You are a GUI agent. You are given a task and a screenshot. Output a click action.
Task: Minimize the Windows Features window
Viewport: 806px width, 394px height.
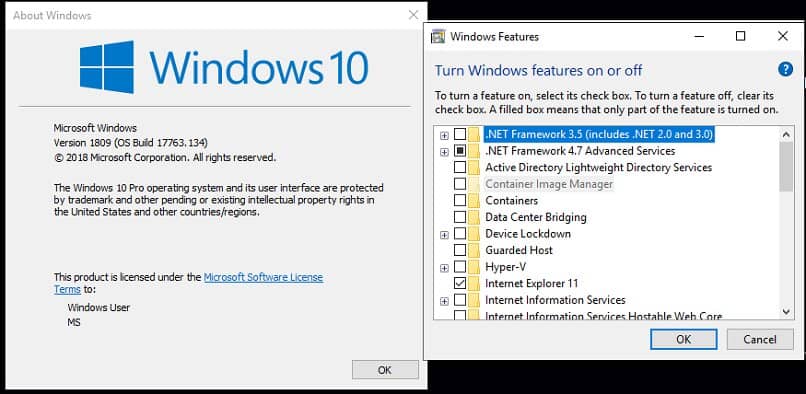pos(699,36)
